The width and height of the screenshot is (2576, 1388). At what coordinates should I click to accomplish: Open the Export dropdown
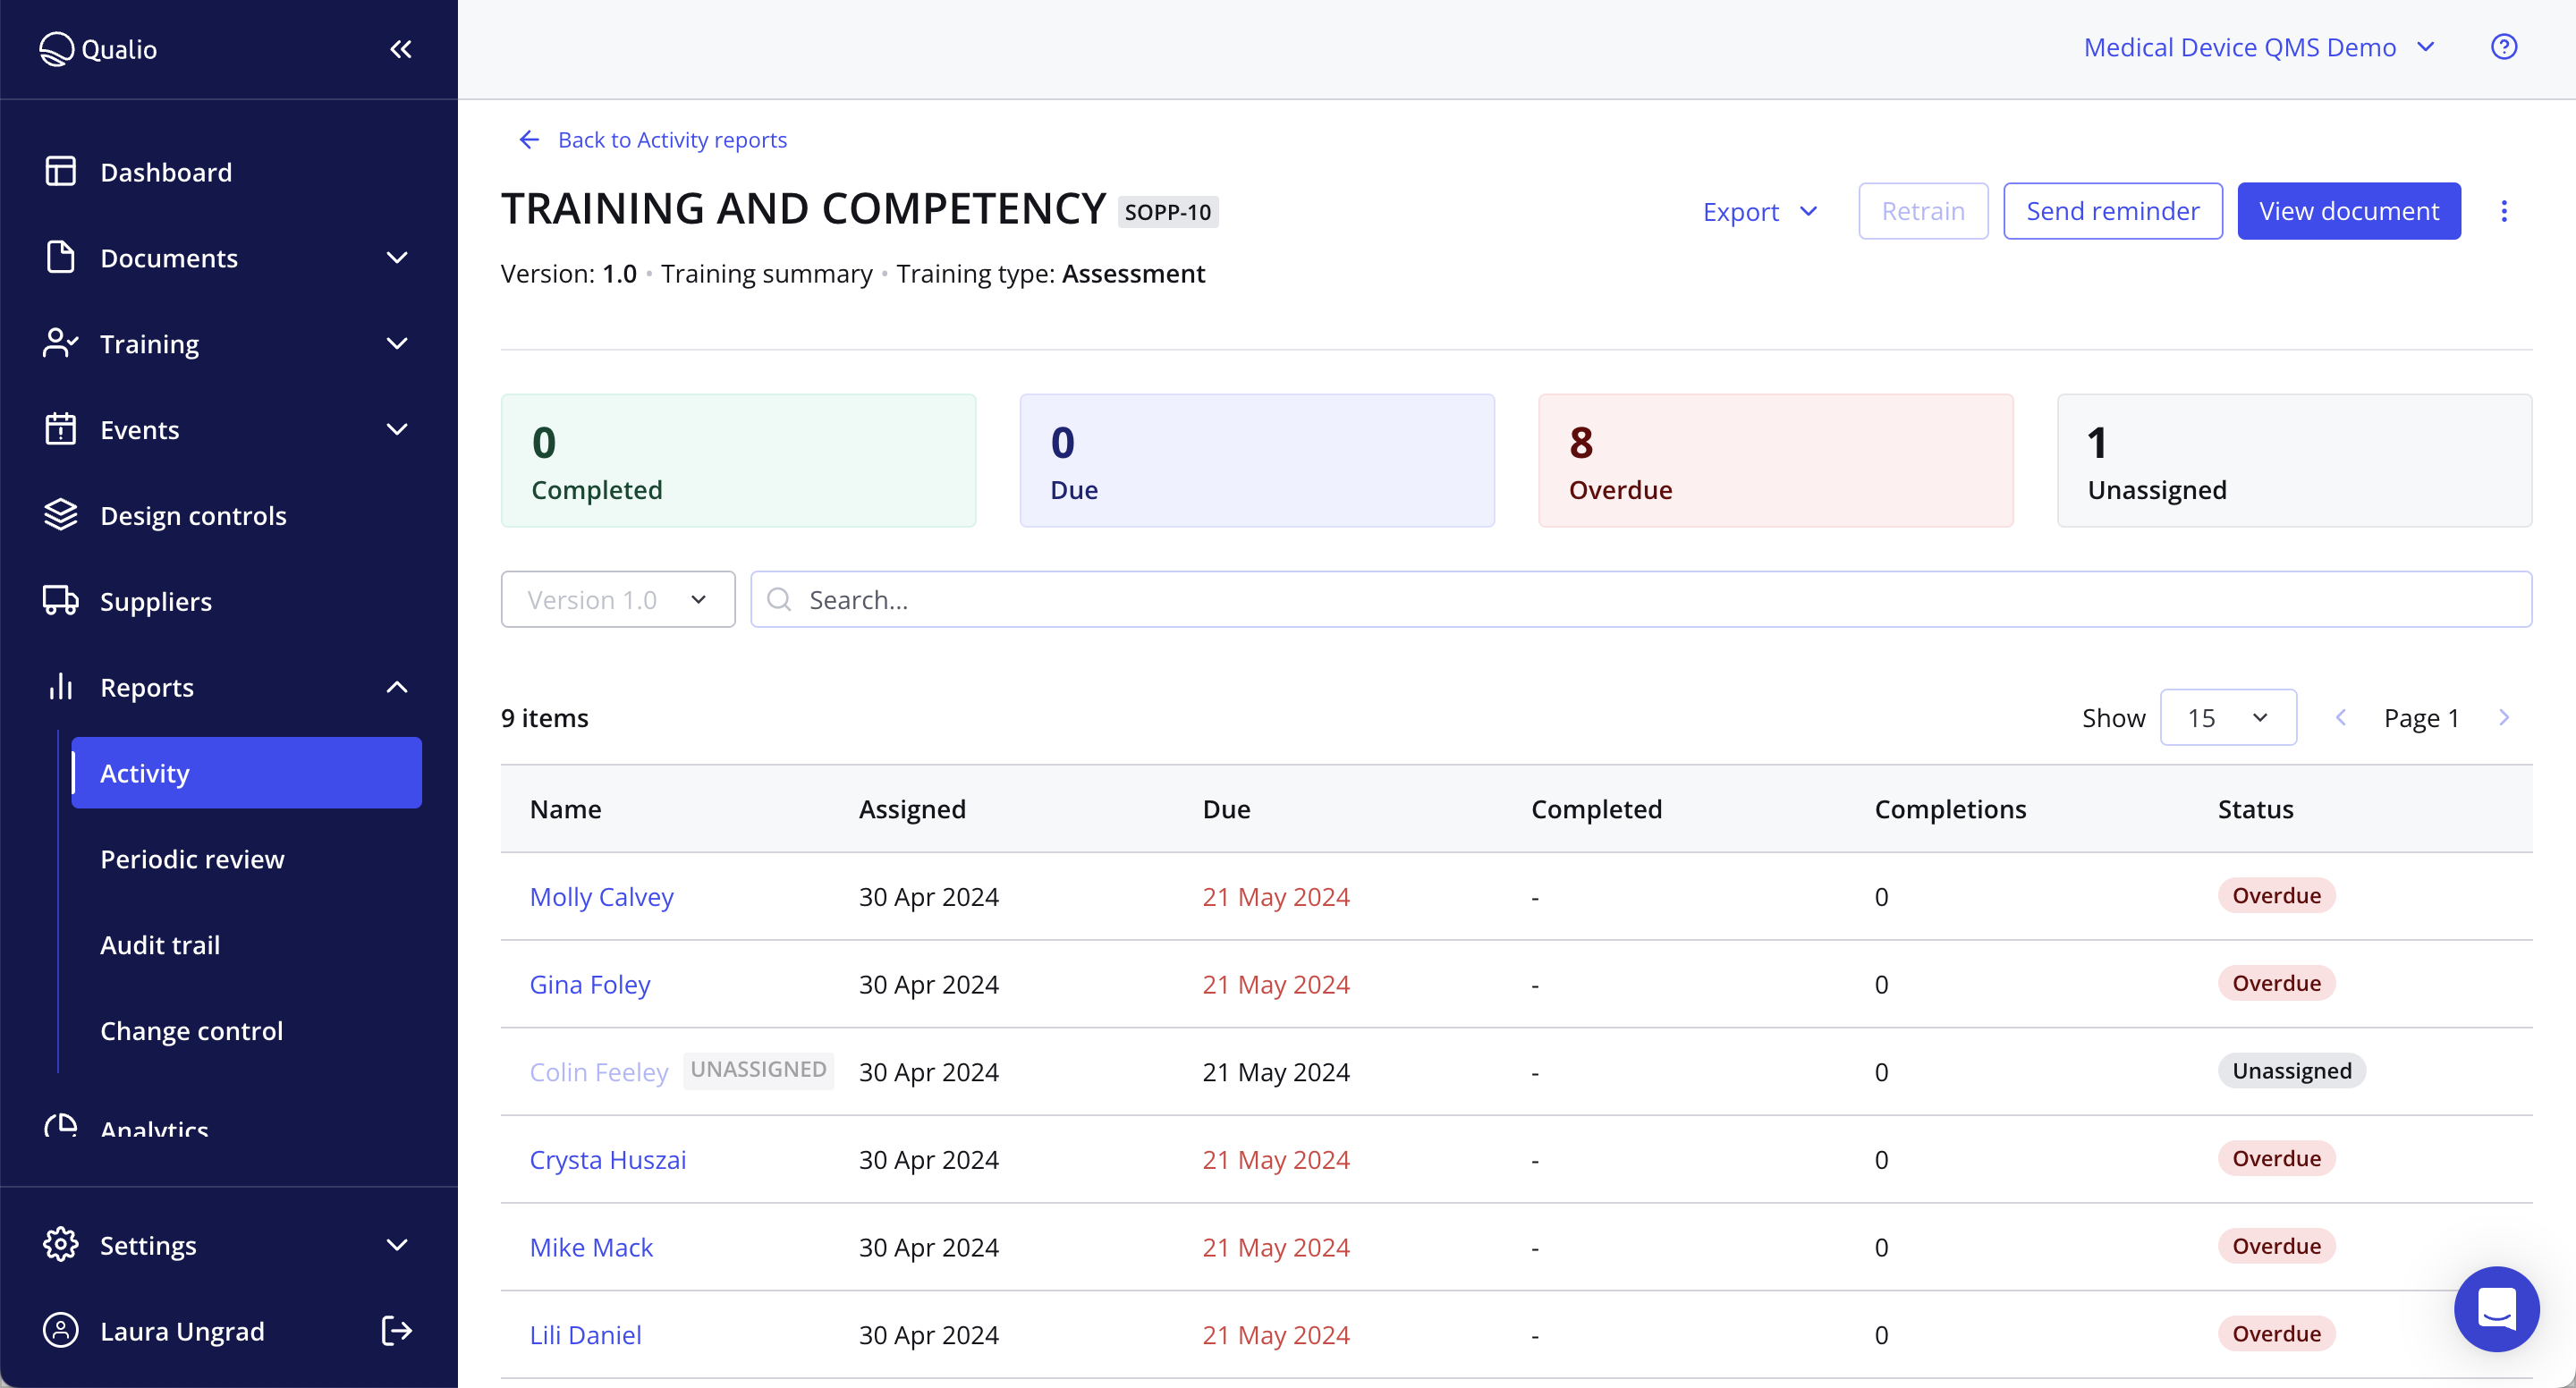click(1759, 211)
